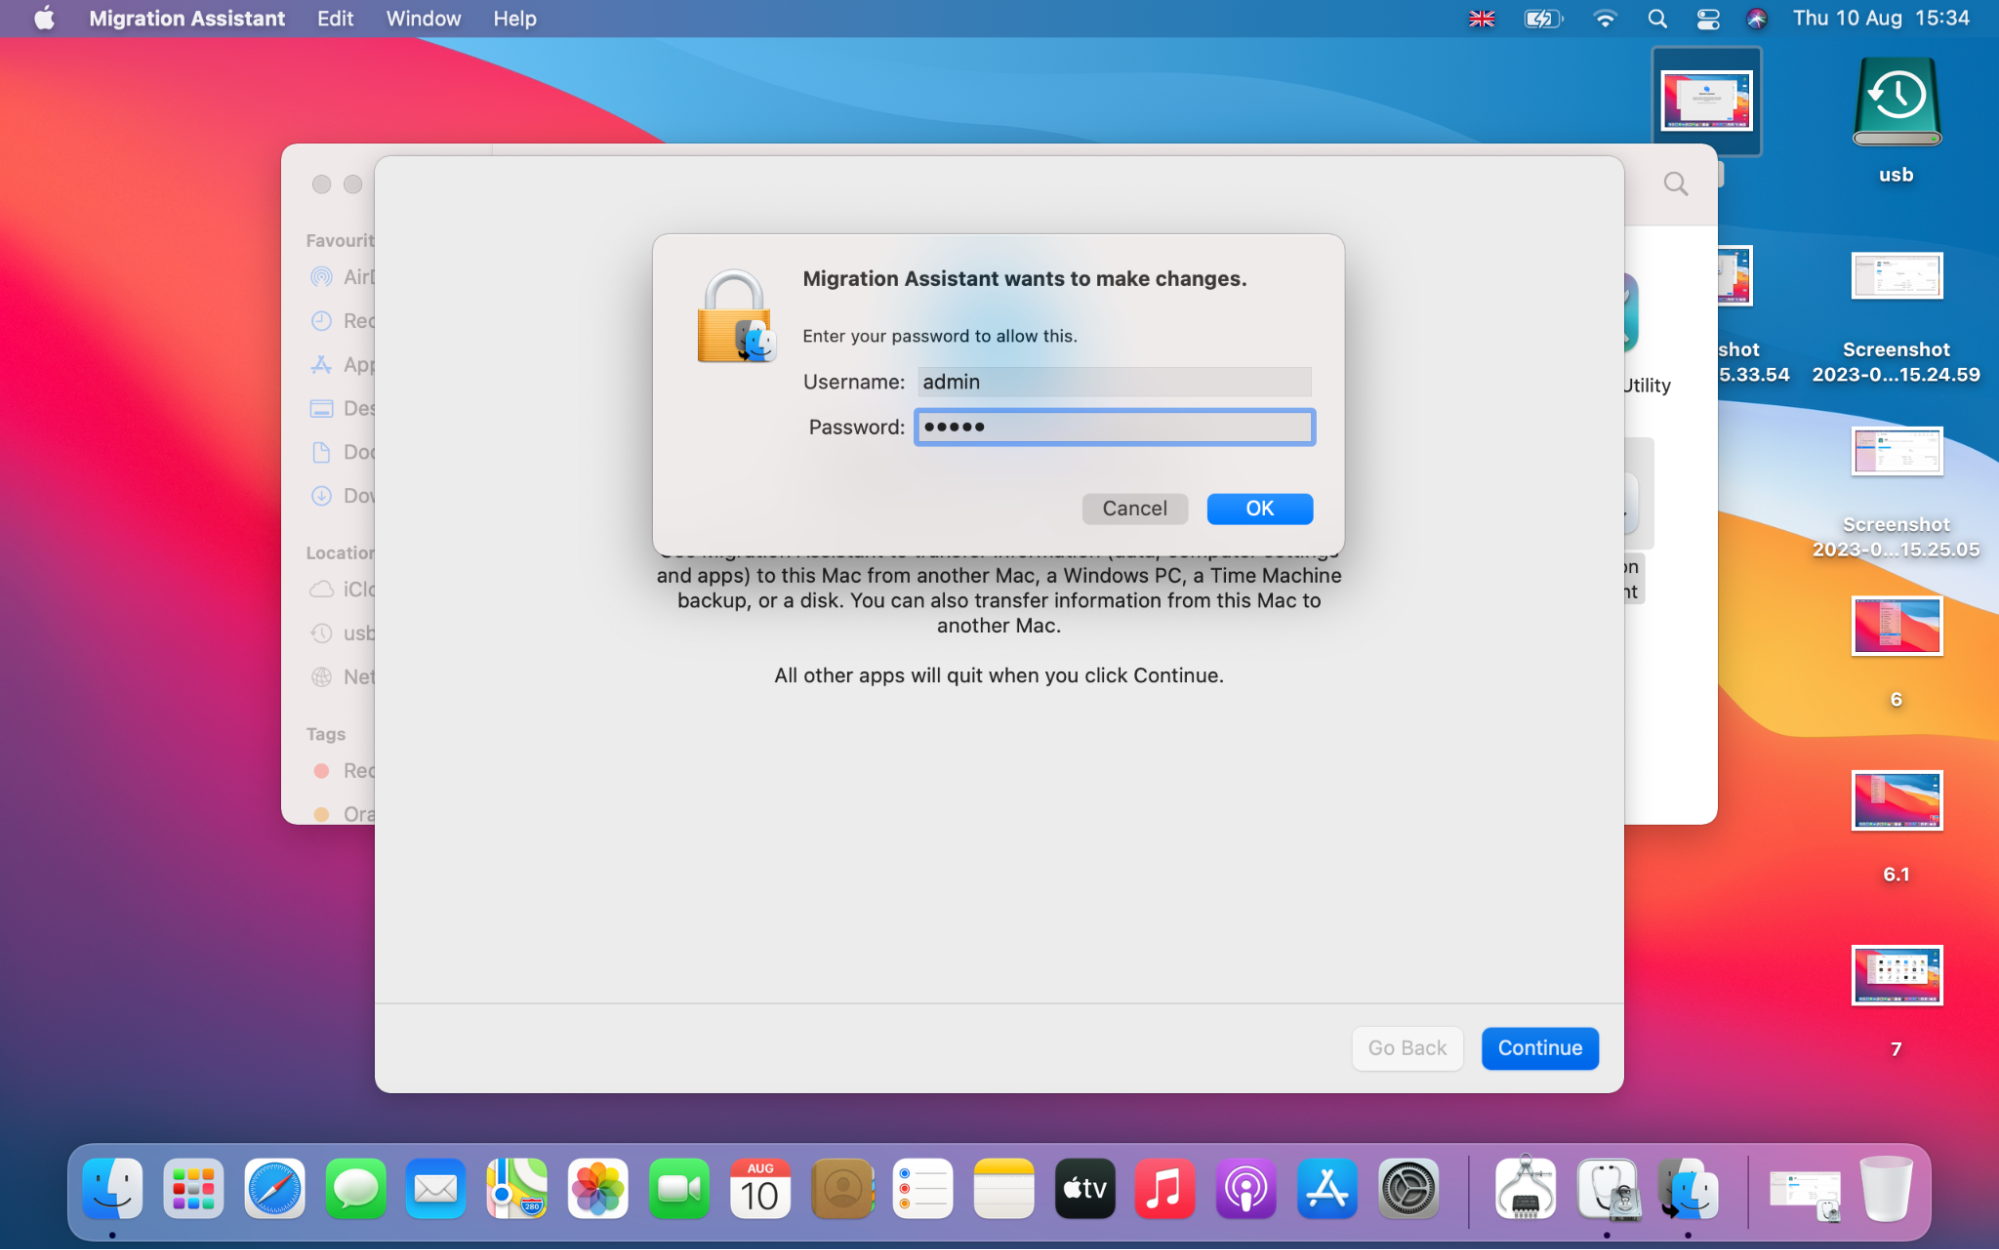Open Apple TV app in dock
This screenshot has width=1999, height=1250.
(1085, 1188)
